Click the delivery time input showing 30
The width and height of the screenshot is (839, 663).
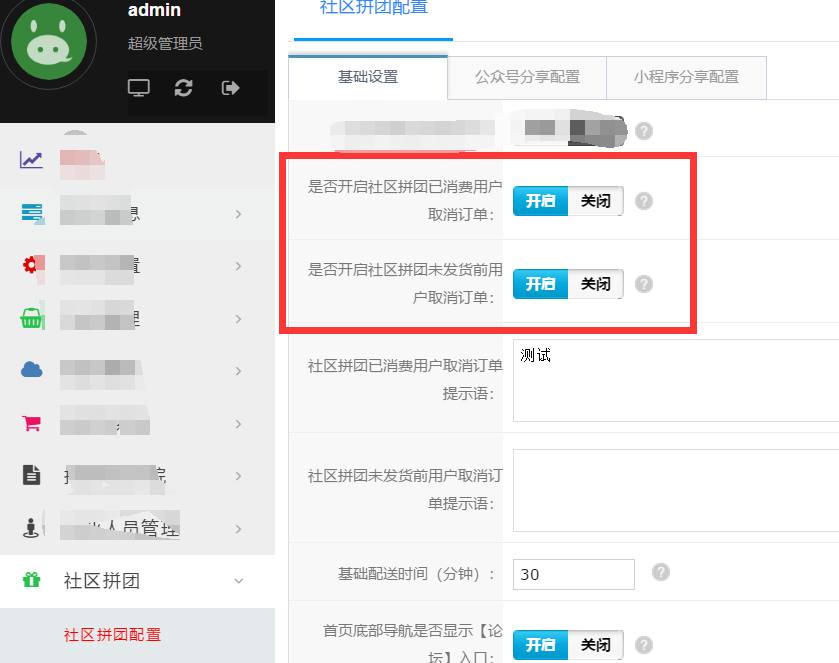click(573, 573)
